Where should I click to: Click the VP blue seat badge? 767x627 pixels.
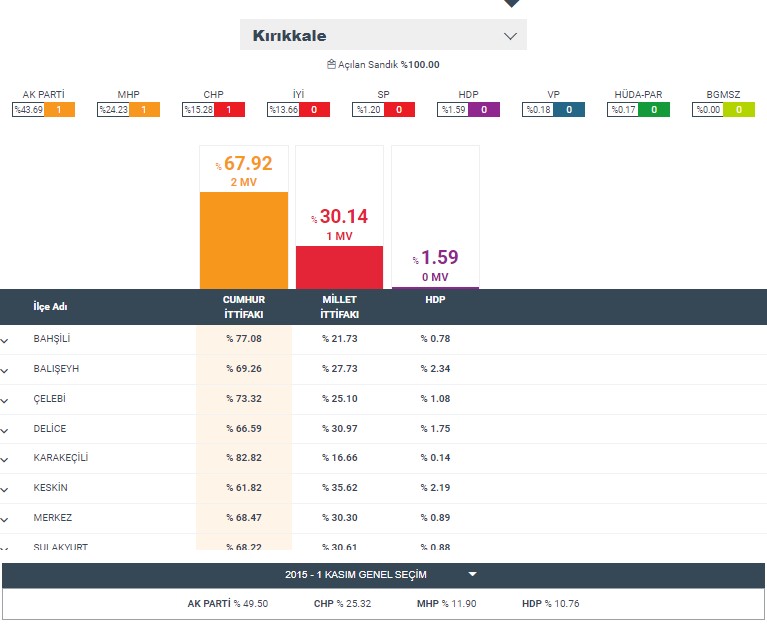click(569, 110)
